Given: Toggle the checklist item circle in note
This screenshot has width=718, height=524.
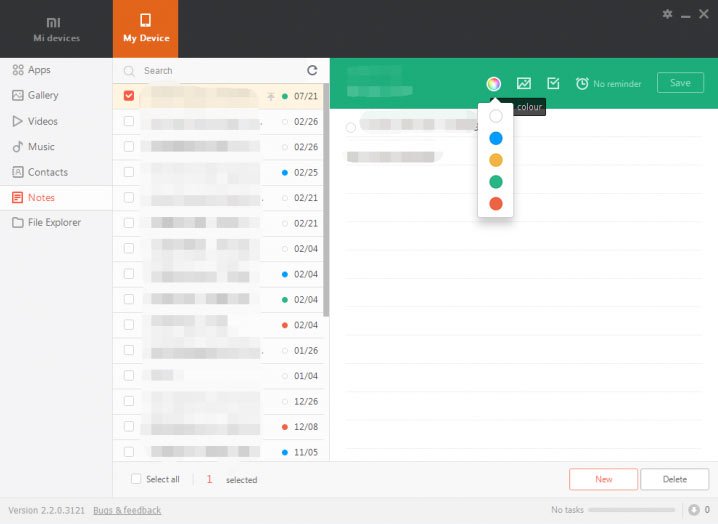Looking at the screenshot, I should pyautogui.click(x=351, y=127).
